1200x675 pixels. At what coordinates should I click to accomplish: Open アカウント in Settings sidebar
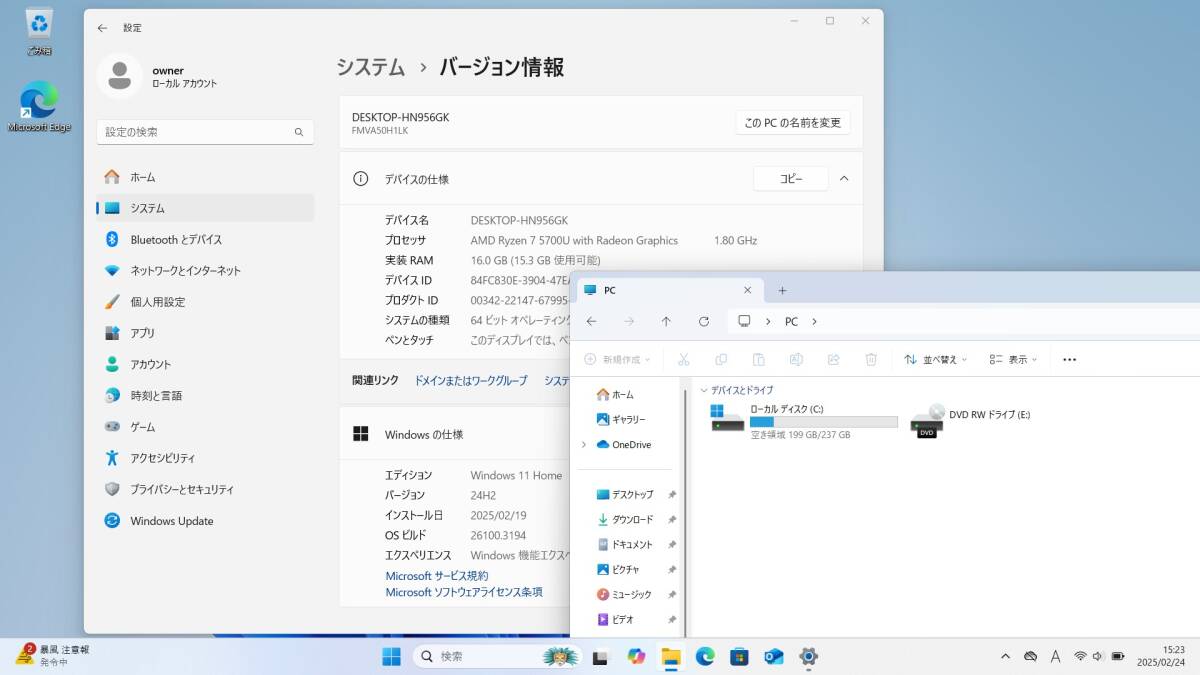(205, 364)
